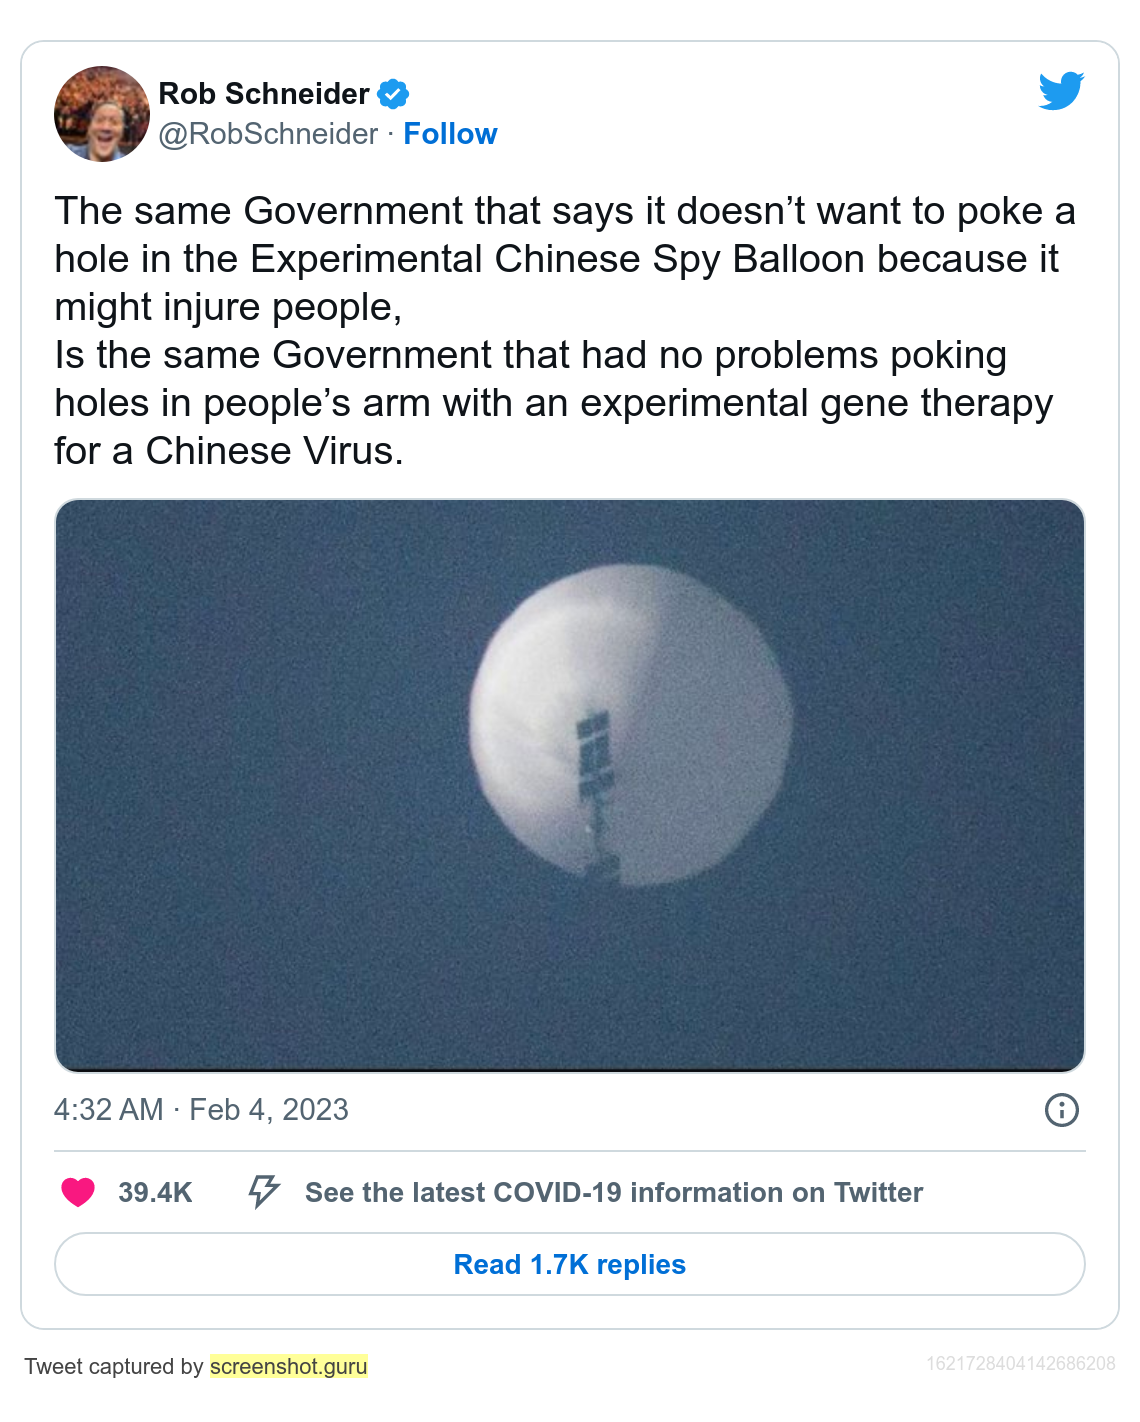The width and height of the screenshot is (1140, 1422).
Task: Click the balloon's solar panel in photo
Action: click(596, 755)
